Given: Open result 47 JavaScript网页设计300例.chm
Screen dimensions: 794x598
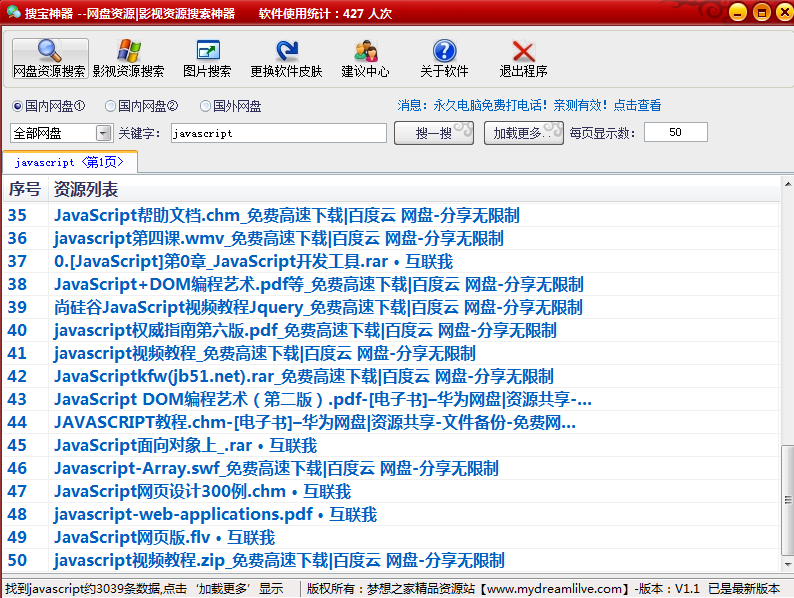Looking at the screenshot, I should [x=203, y=491].
